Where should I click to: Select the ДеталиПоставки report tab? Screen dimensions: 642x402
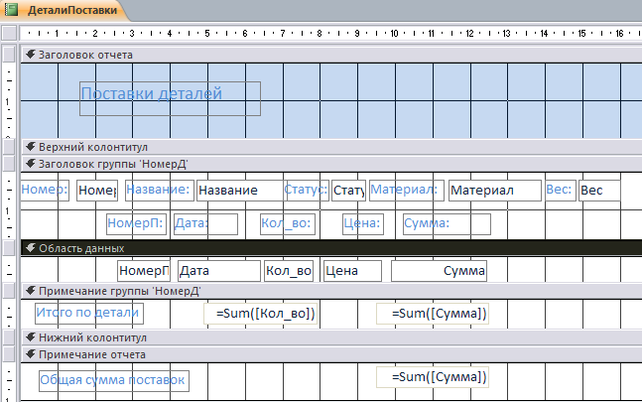[66, 10]
